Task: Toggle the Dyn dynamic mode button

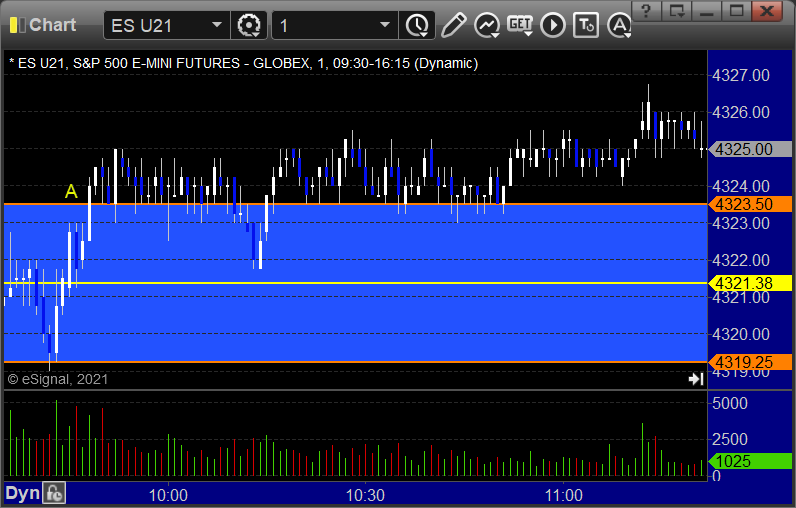Action: (22, 493)
